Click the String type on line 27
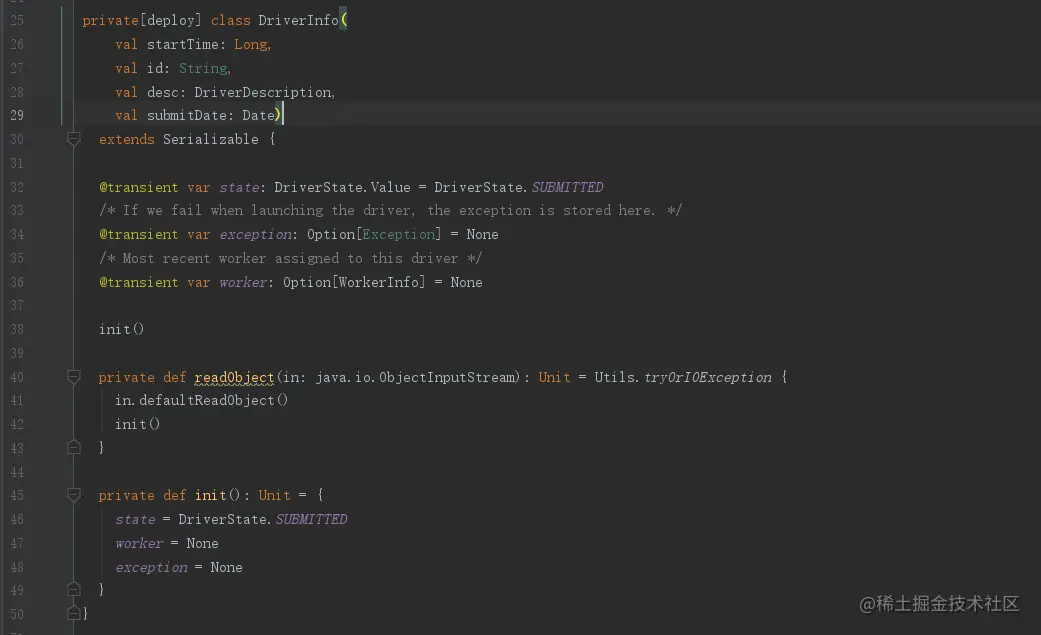The width and height of the screenshot is (1041, 635). click(x=202, y=68)
